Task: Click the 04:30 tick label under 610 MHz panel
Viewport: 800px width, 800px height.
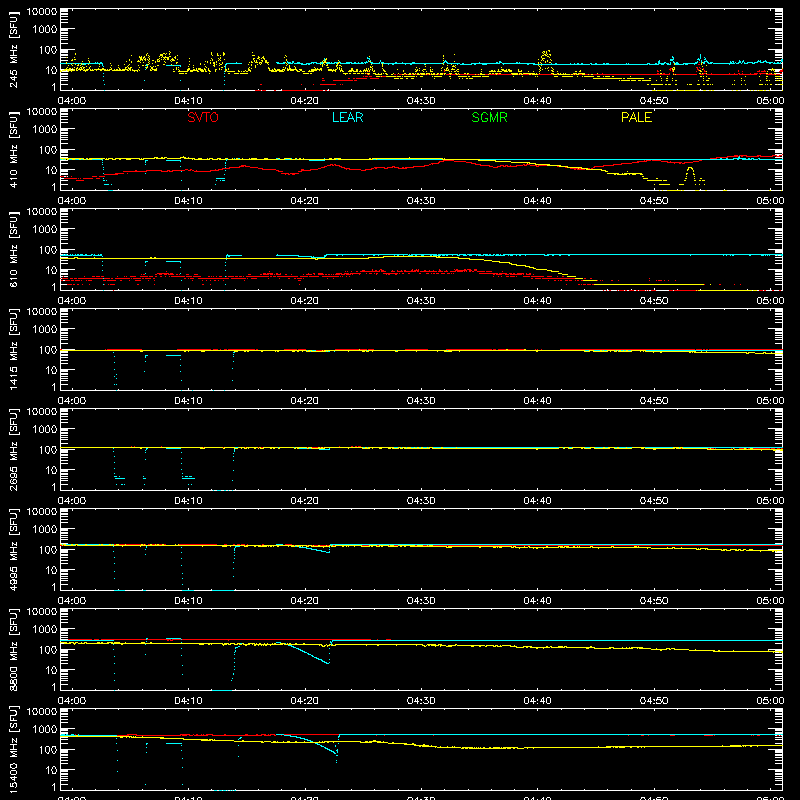Action: [x=420, y=301]
